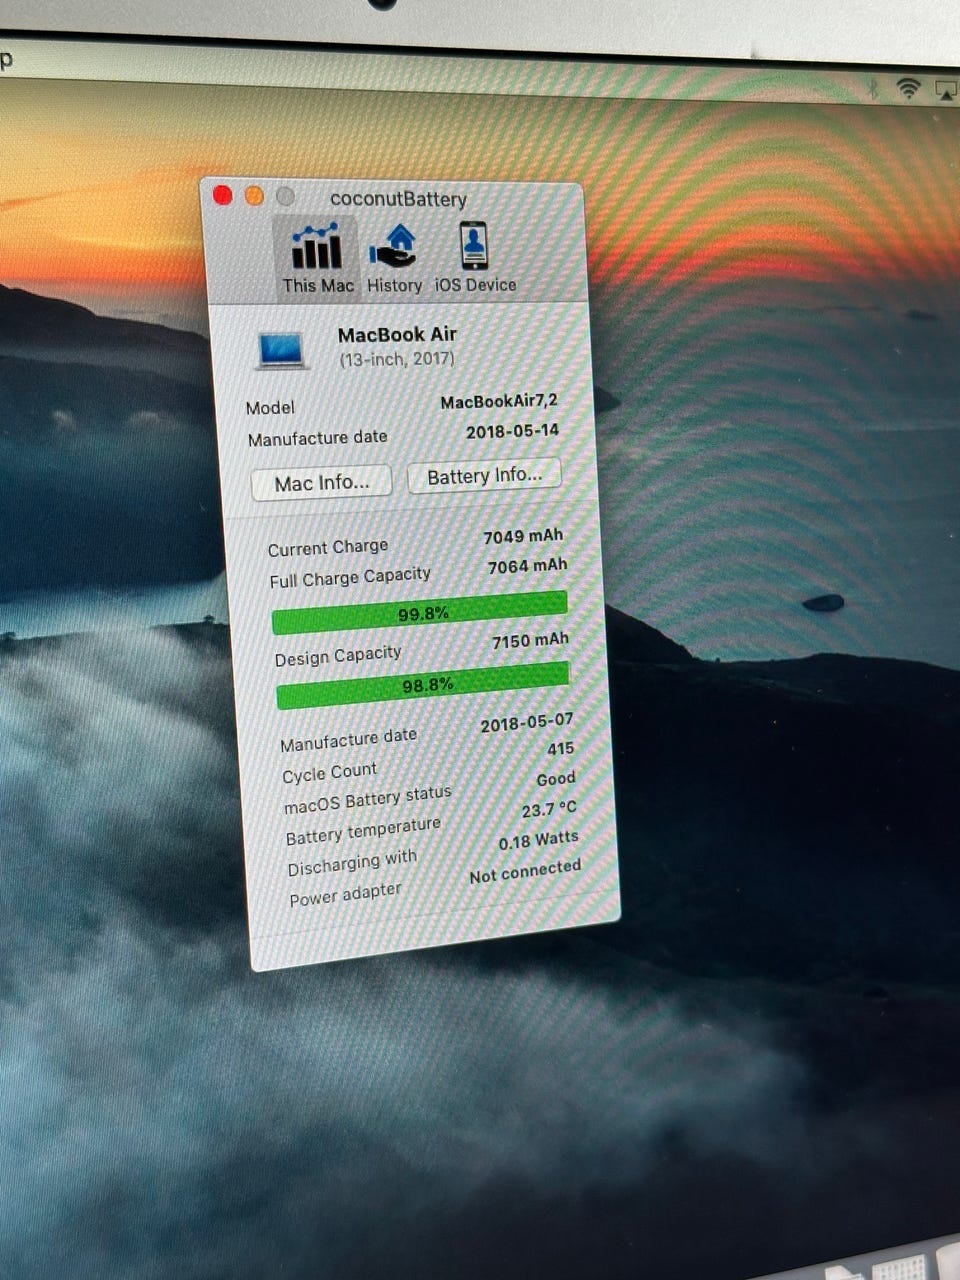
Task: Click the Good battery status value
Action: pos(556,779)
